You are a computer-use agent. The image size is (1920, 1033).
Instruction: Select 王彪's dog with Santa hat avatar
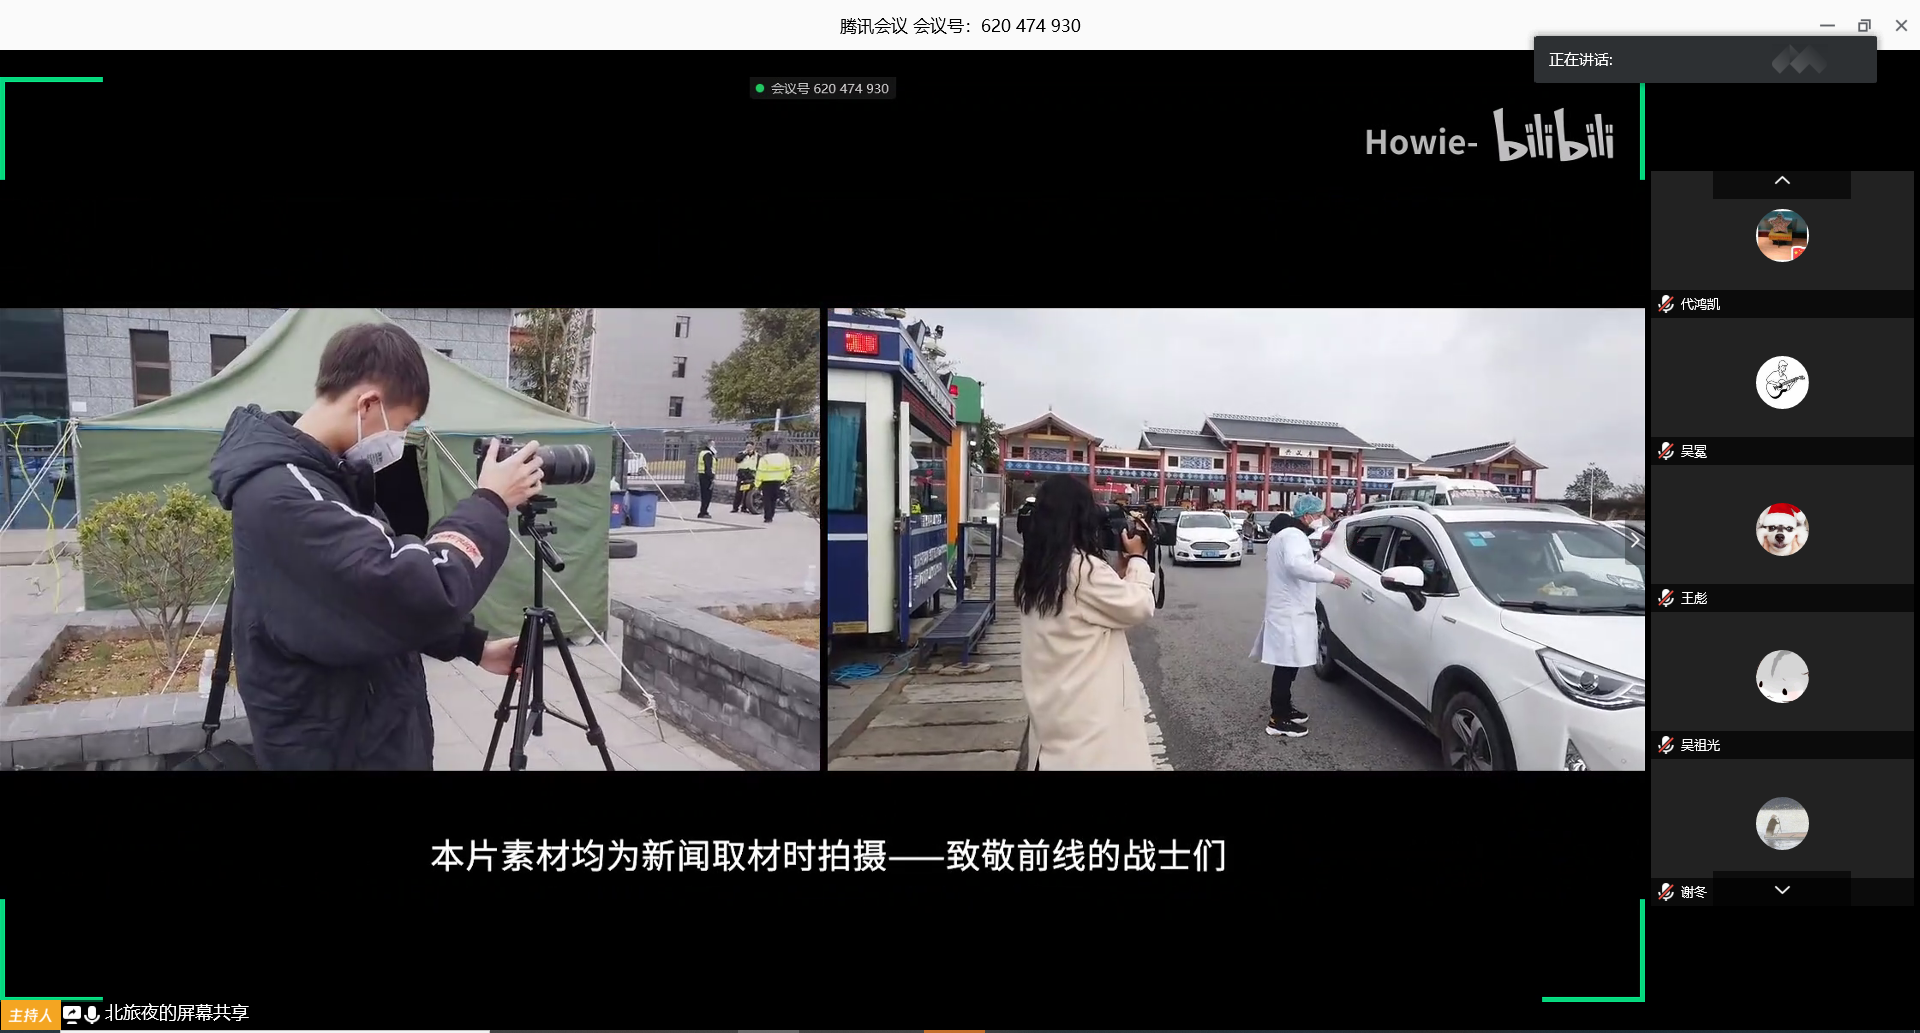point(1782,530)
